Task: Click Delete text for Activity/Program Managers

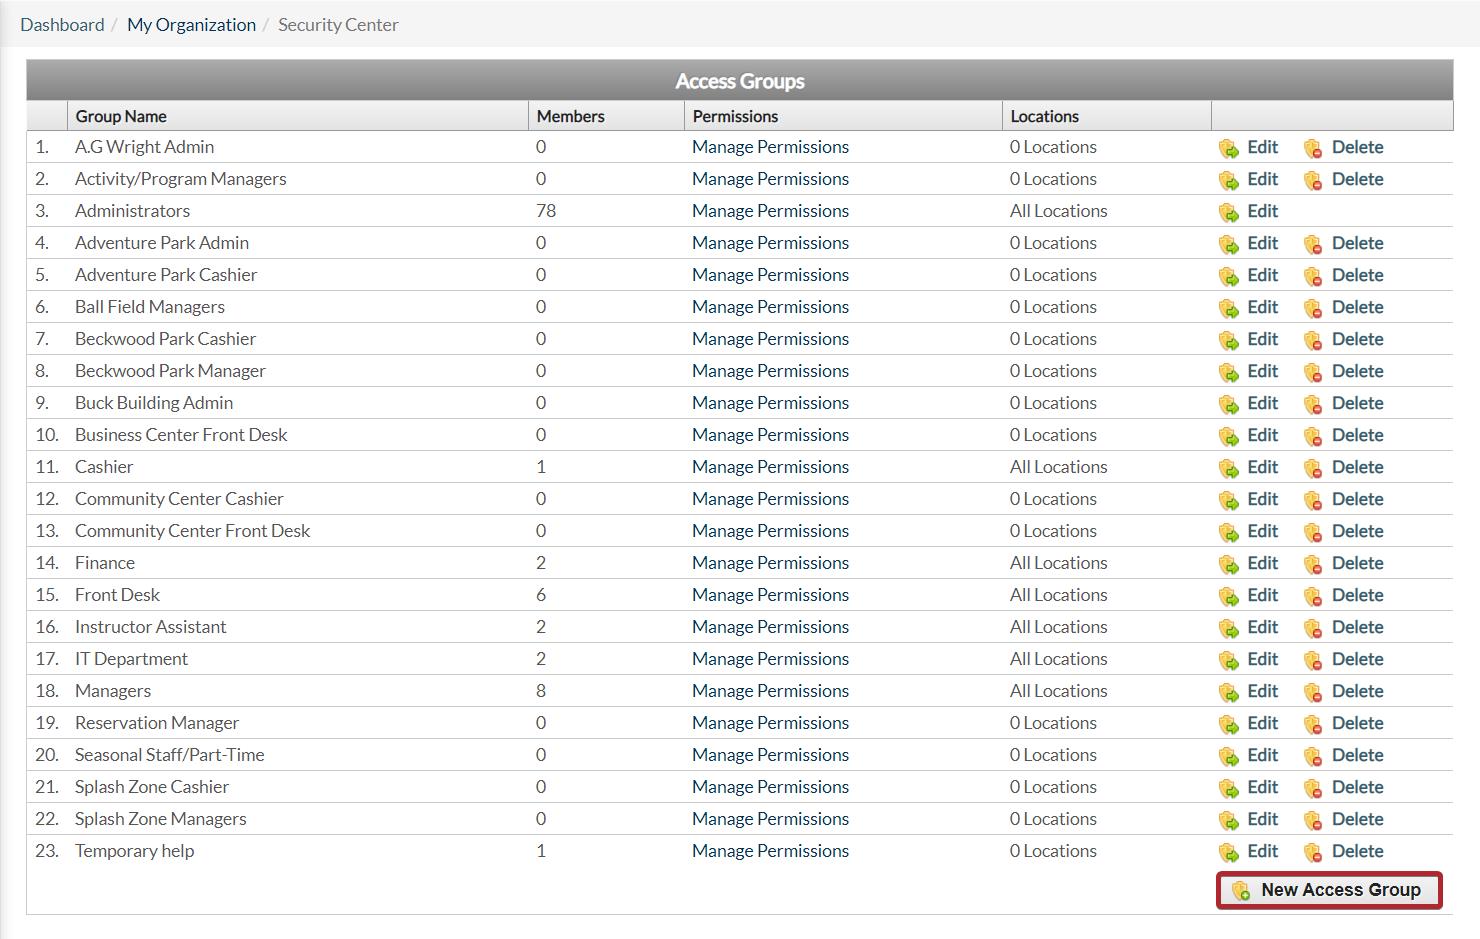Action: (x=1357, y=179)
